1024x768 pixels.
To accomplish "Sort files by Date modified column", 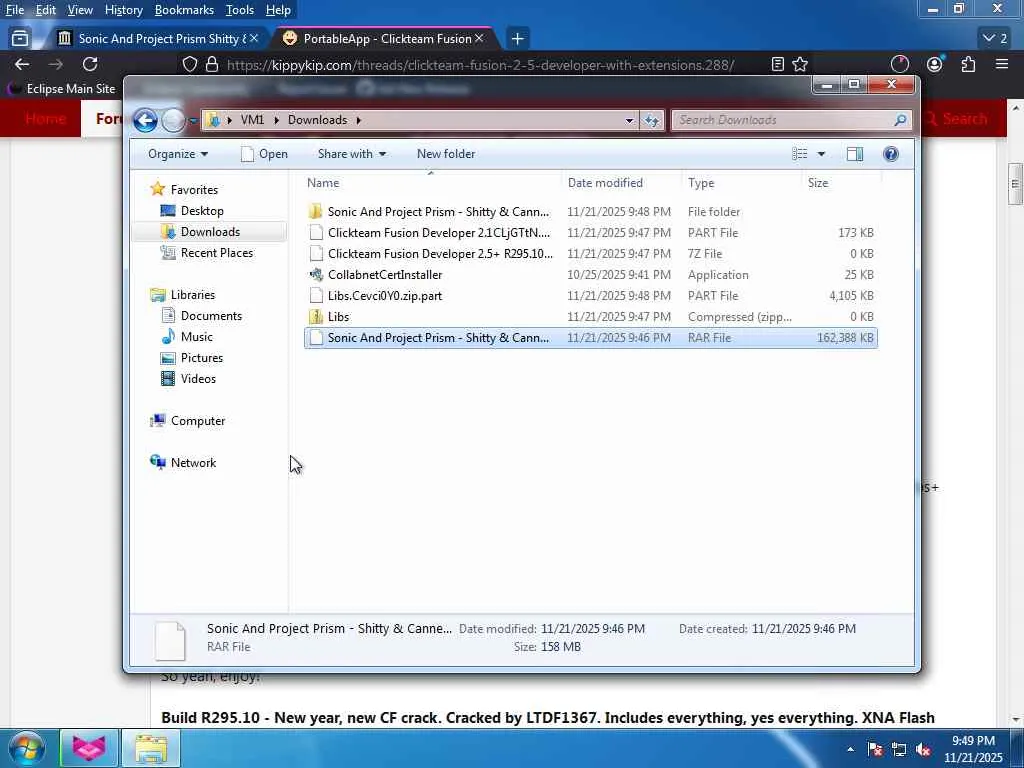I will point(621,183).
